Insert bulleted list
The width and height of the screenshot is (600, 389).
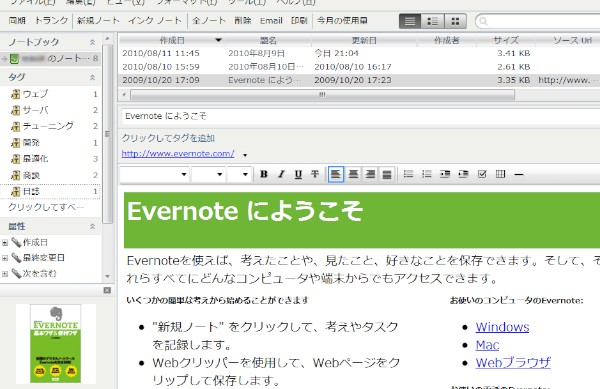click(x=408, y=174)
